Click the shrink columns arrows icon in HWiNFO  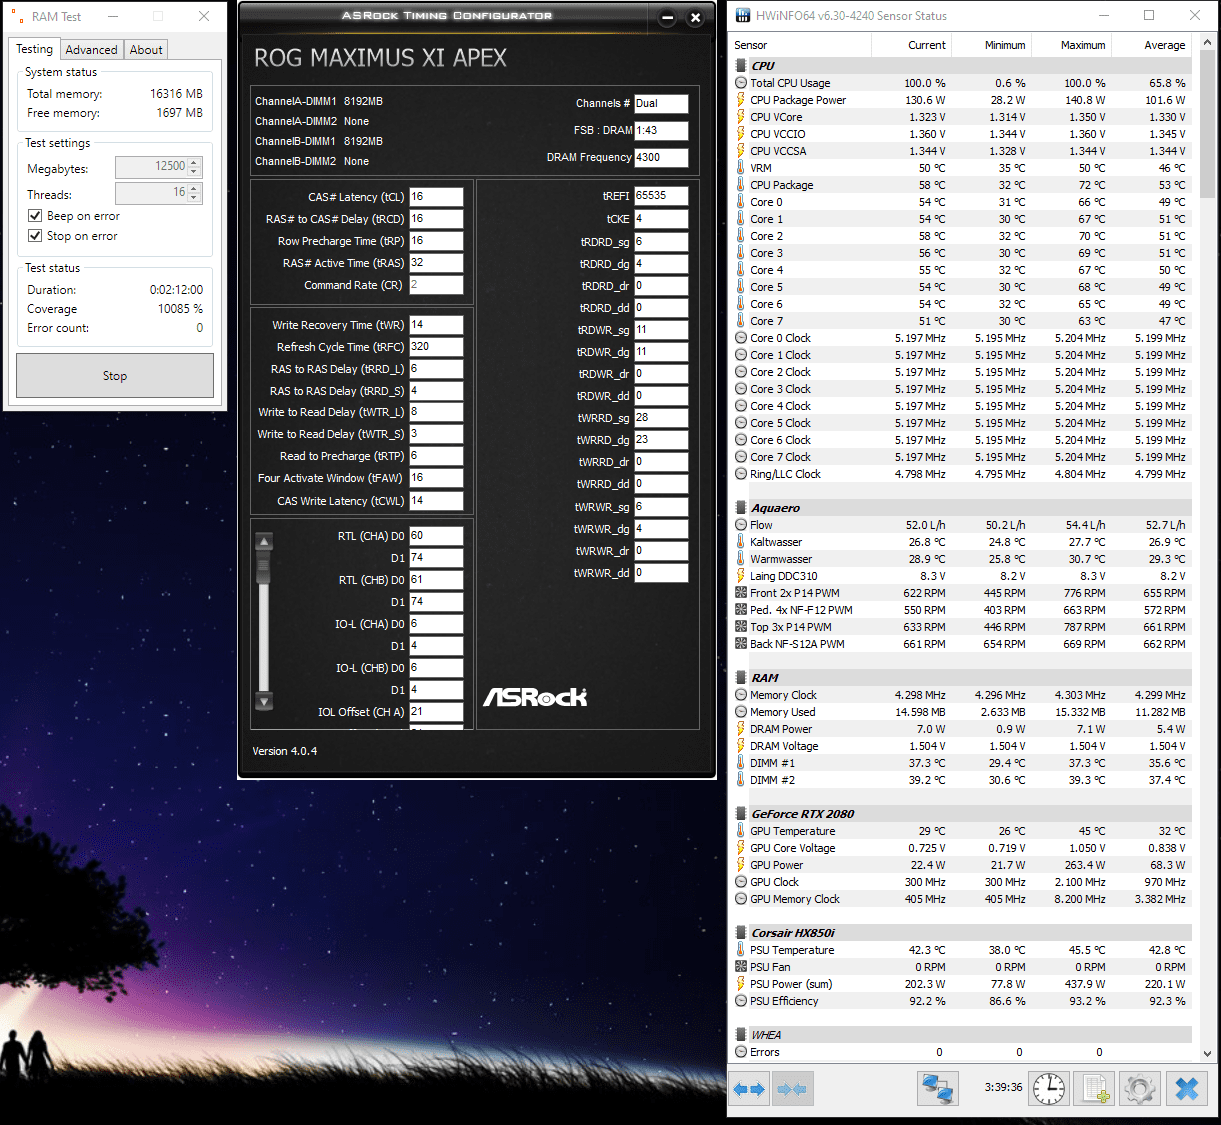click(x=792, y=1088)
